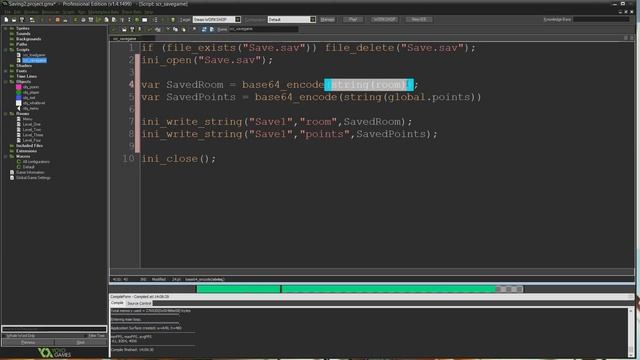Click the Save project toolbar icon

pos(22,20)
